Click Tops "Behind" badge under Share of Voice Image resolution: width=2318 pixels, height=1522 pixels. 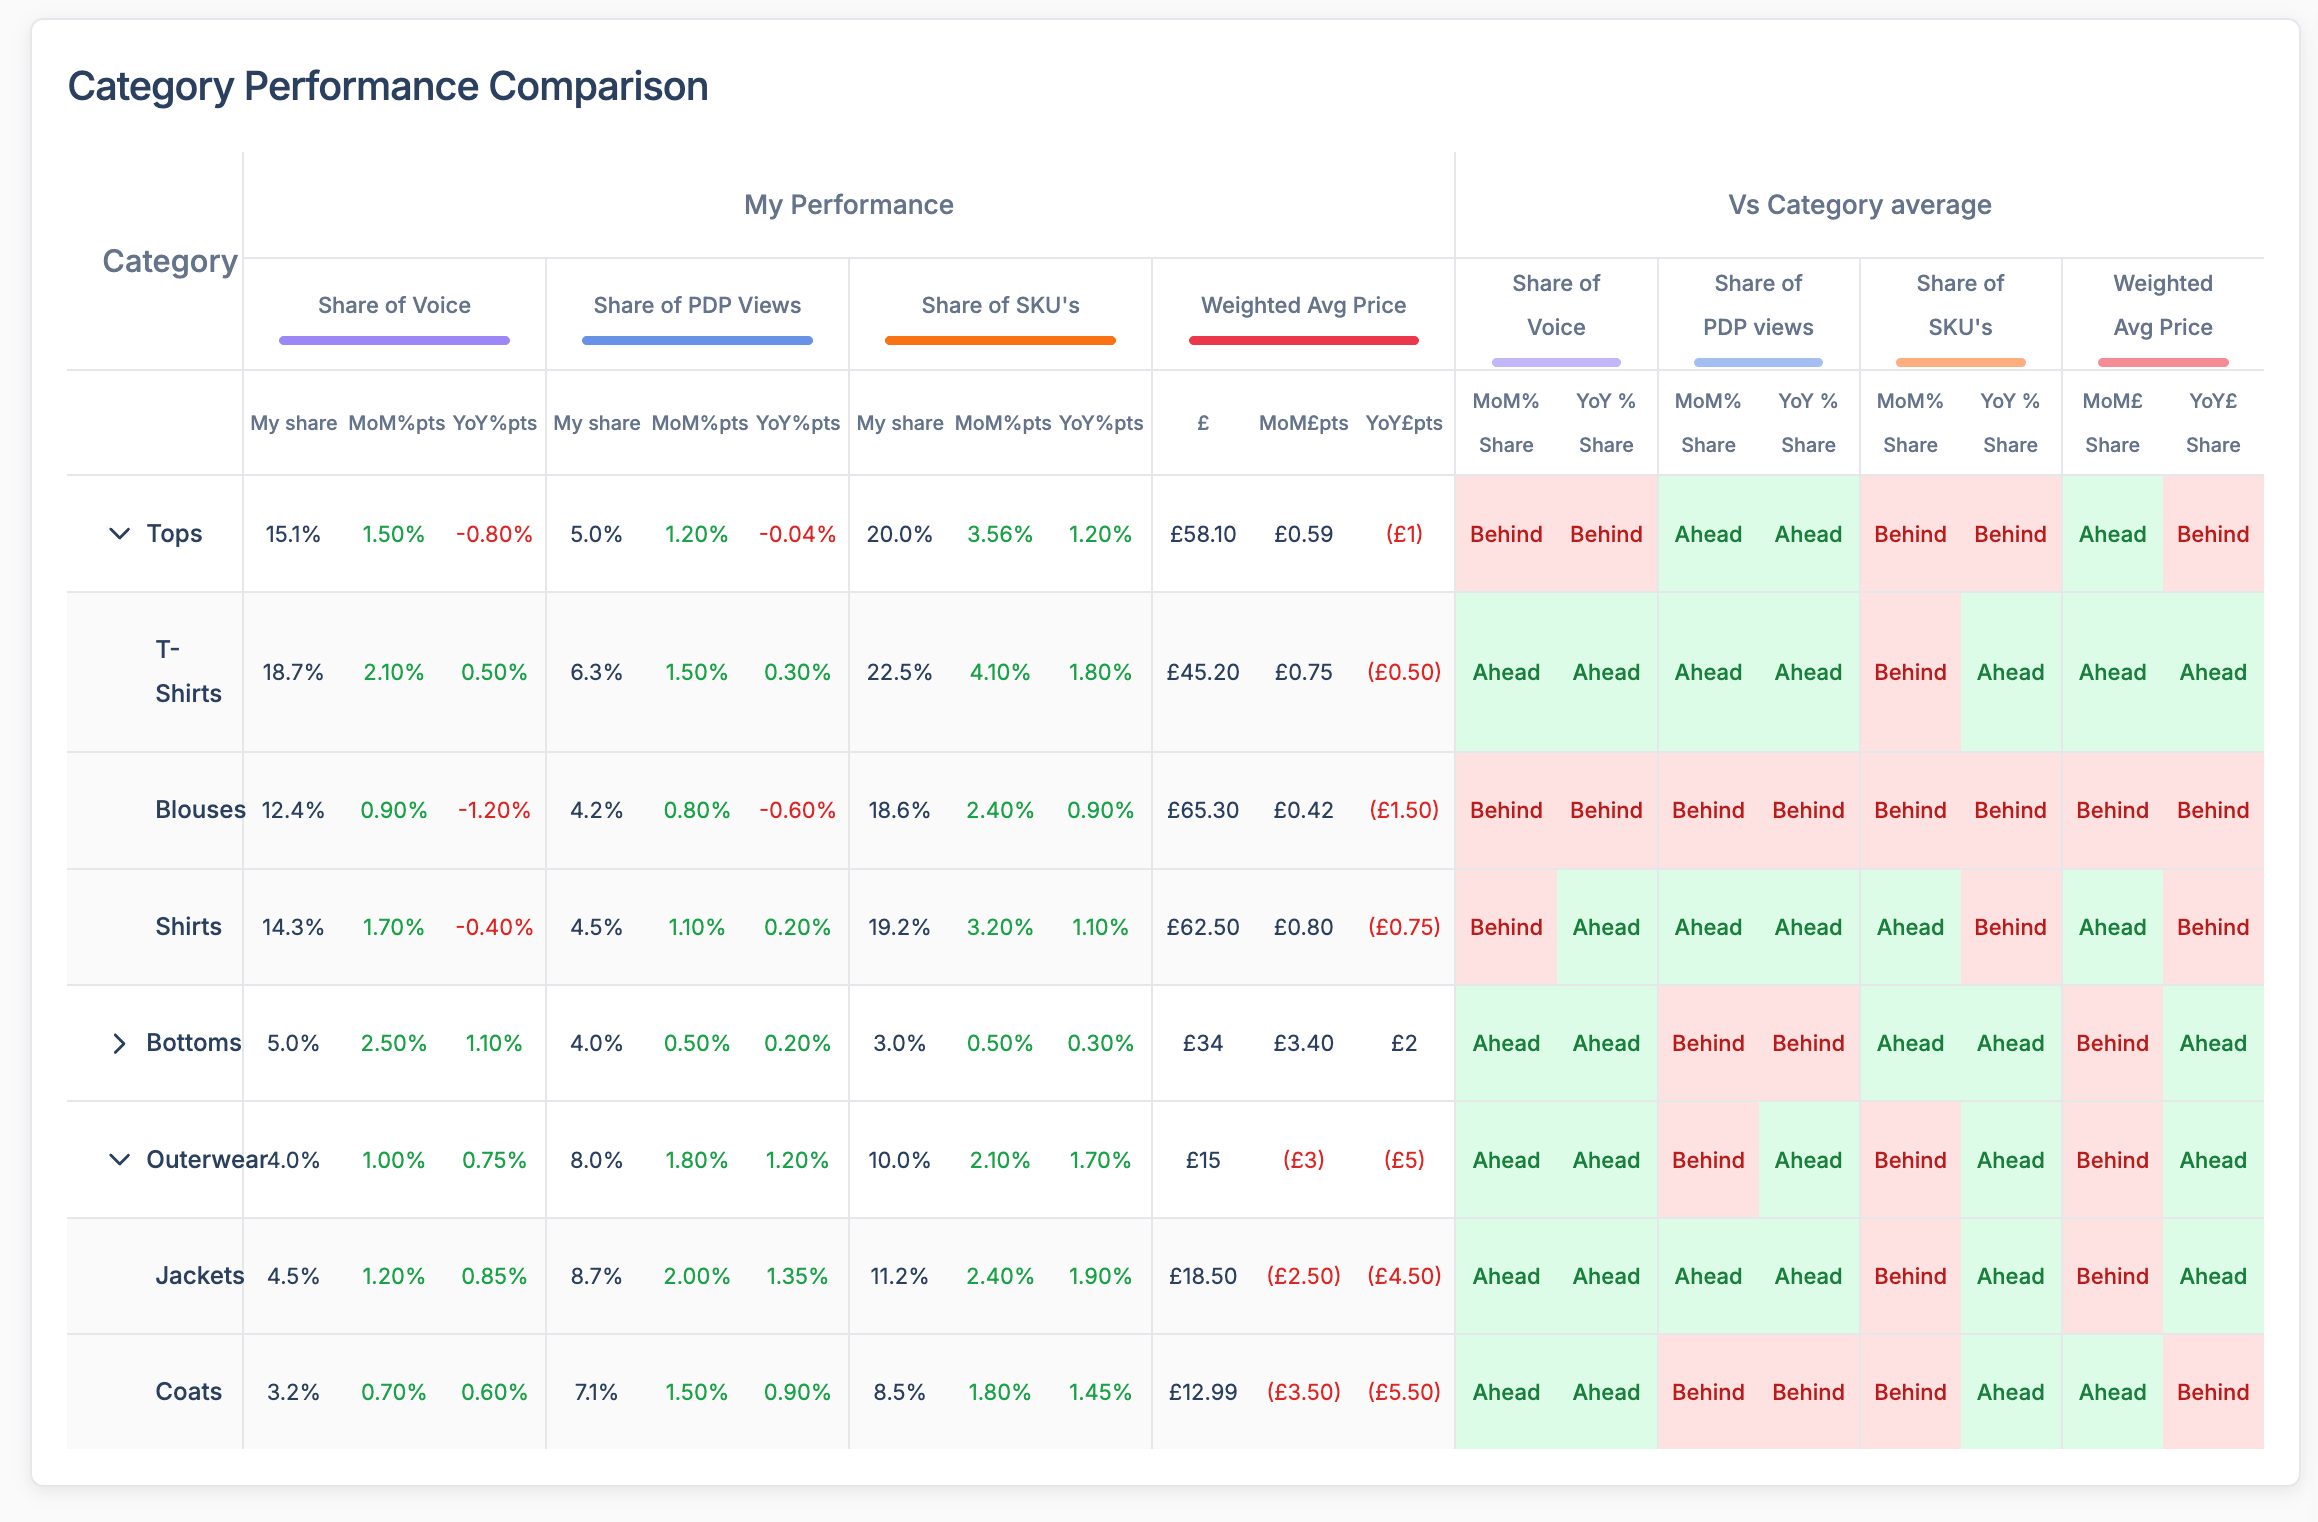click(1506, 533)
